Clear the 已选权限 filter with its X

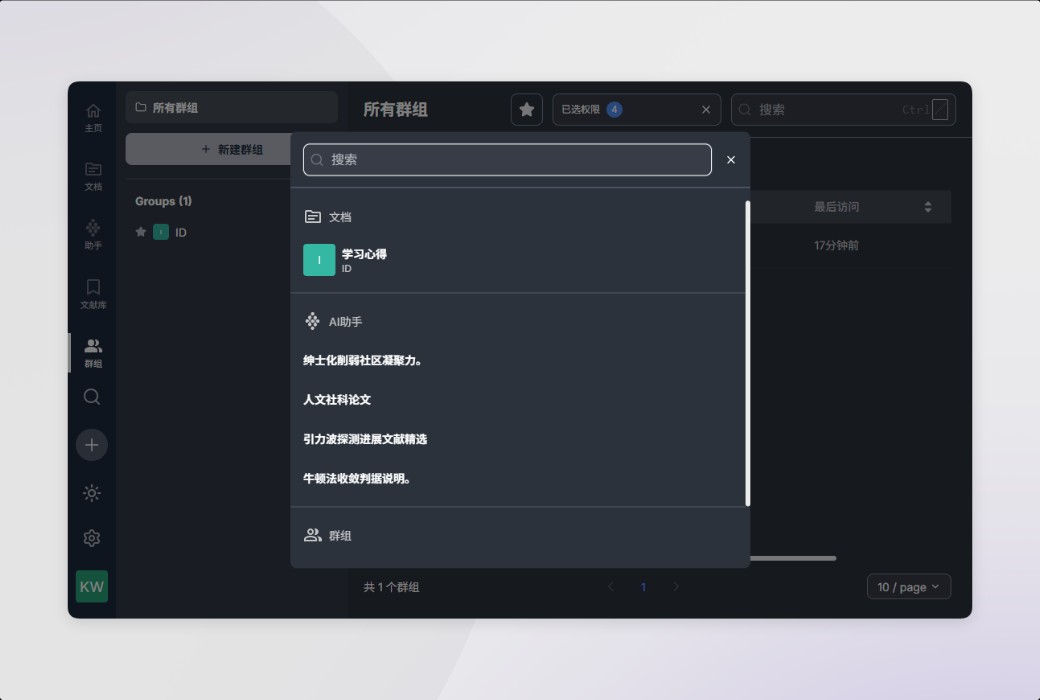[706, 109]
